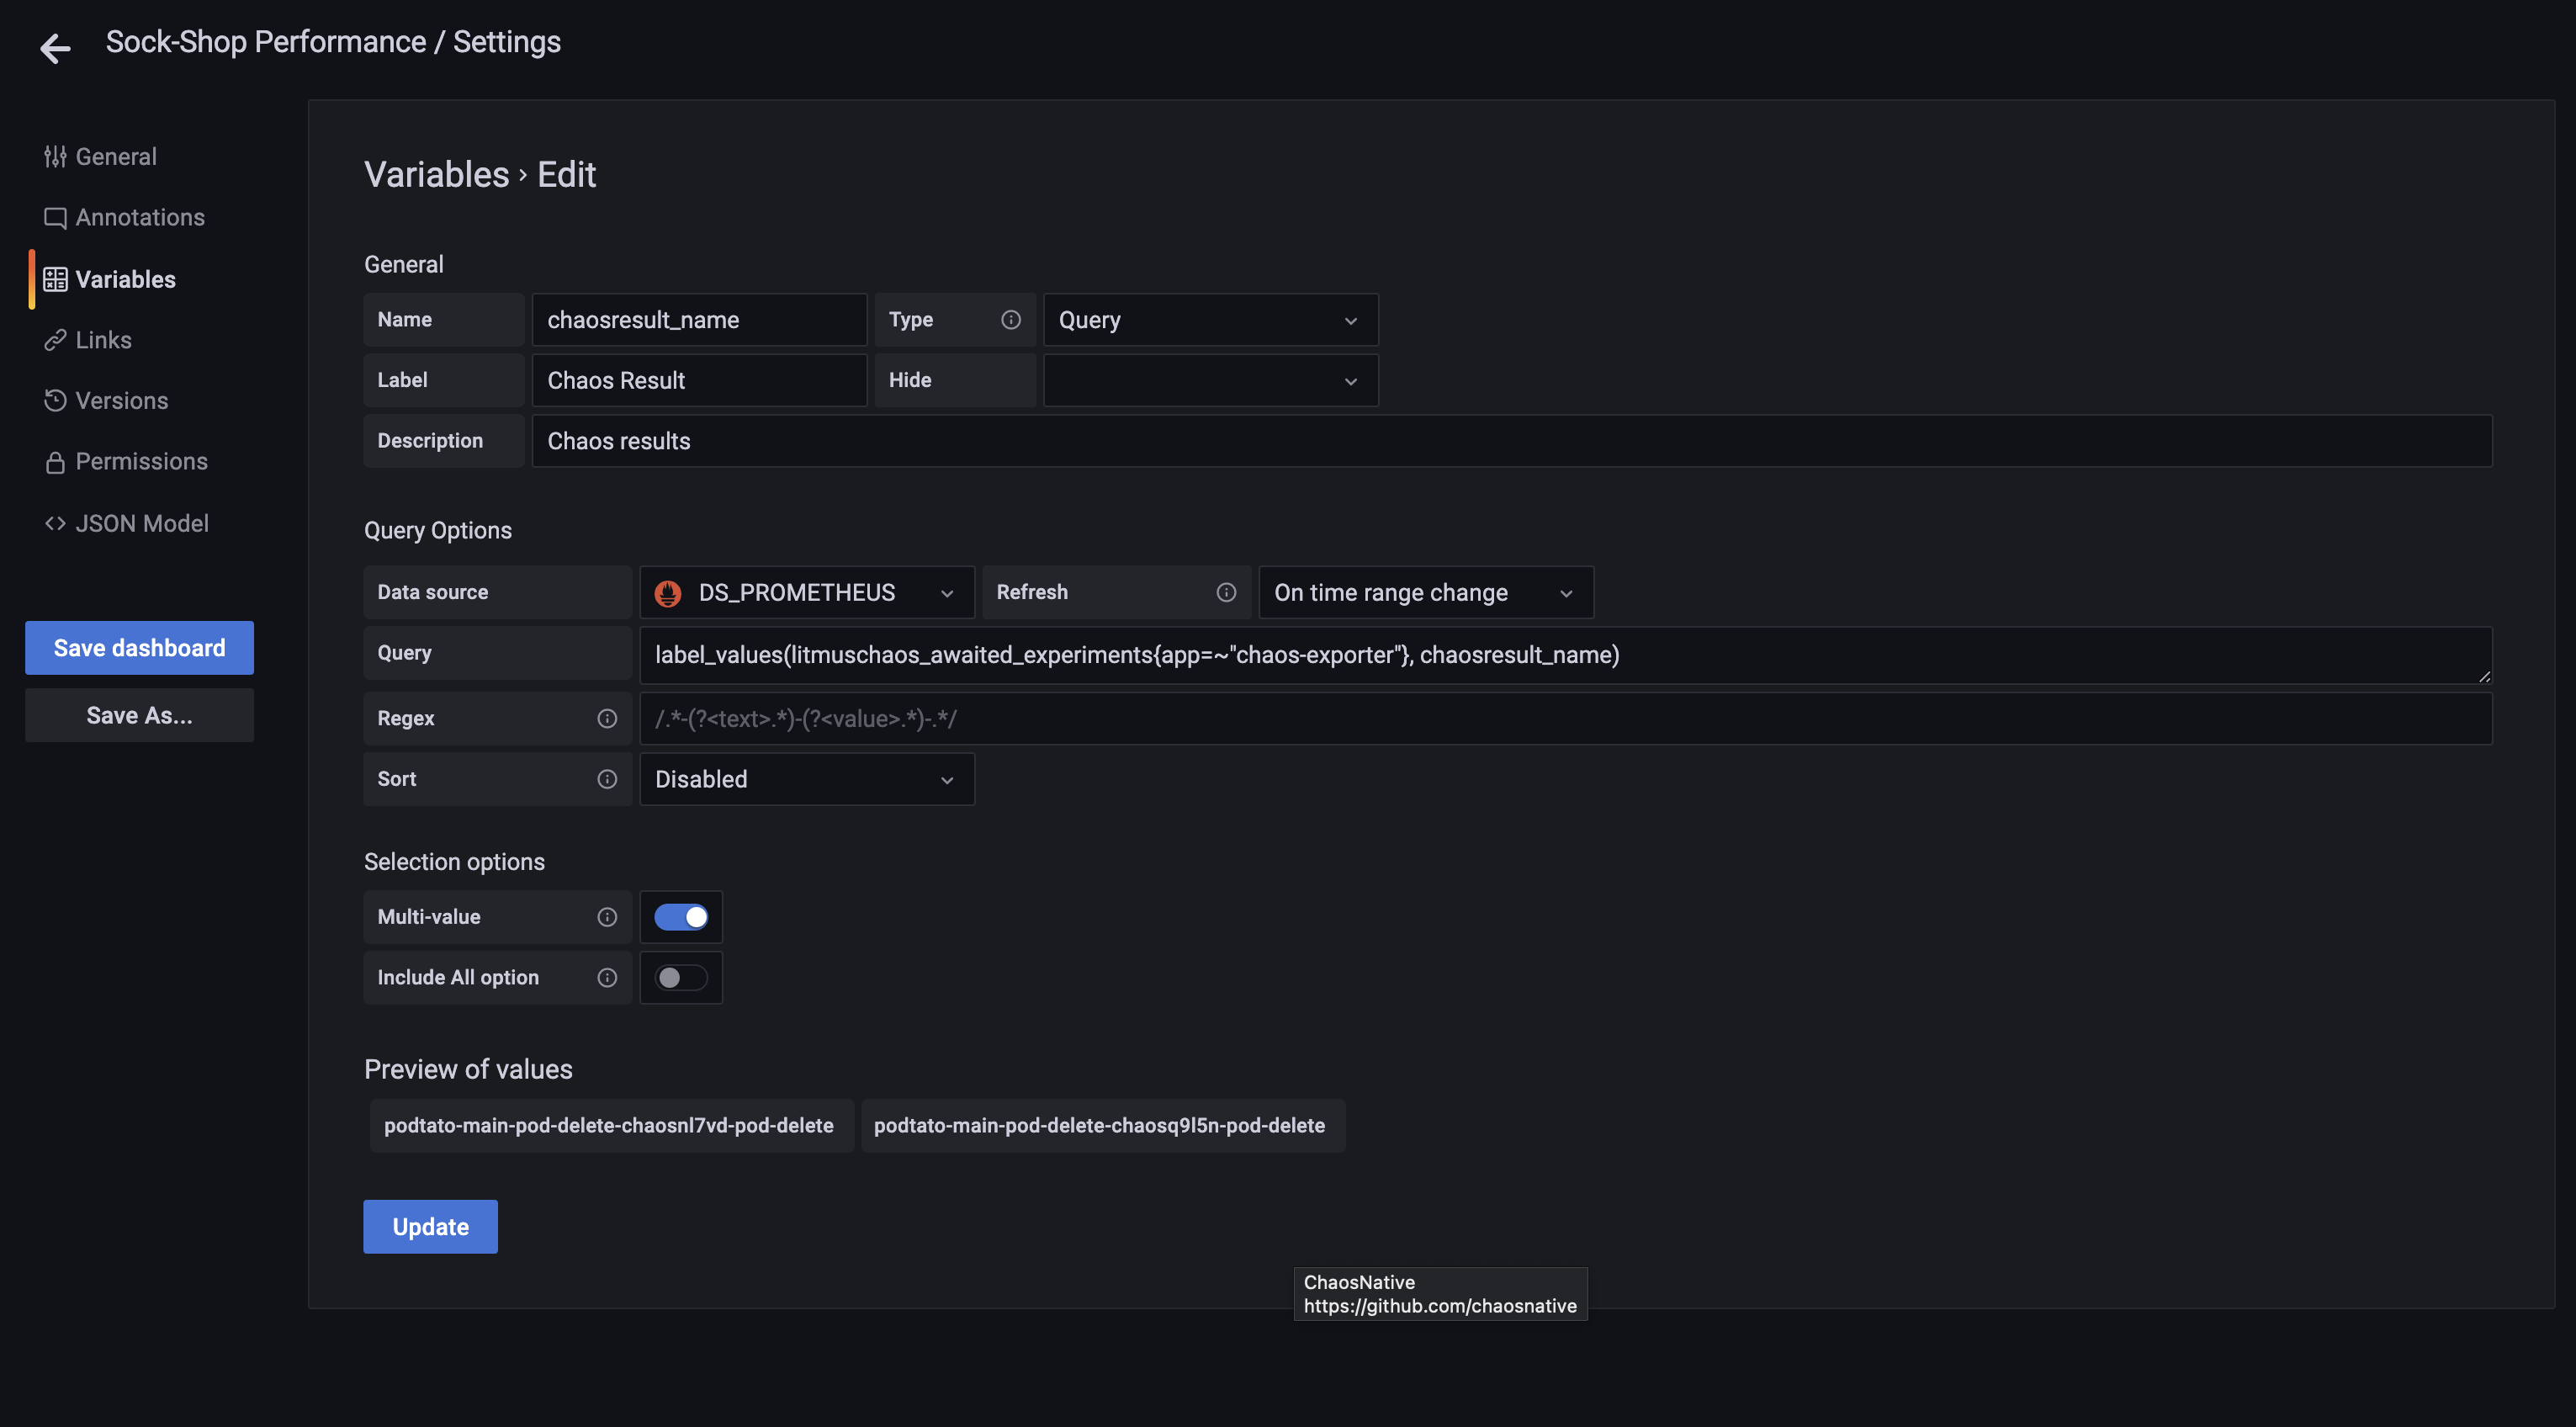
Task: Click the Save dashboard button
Action: point(139,648)
